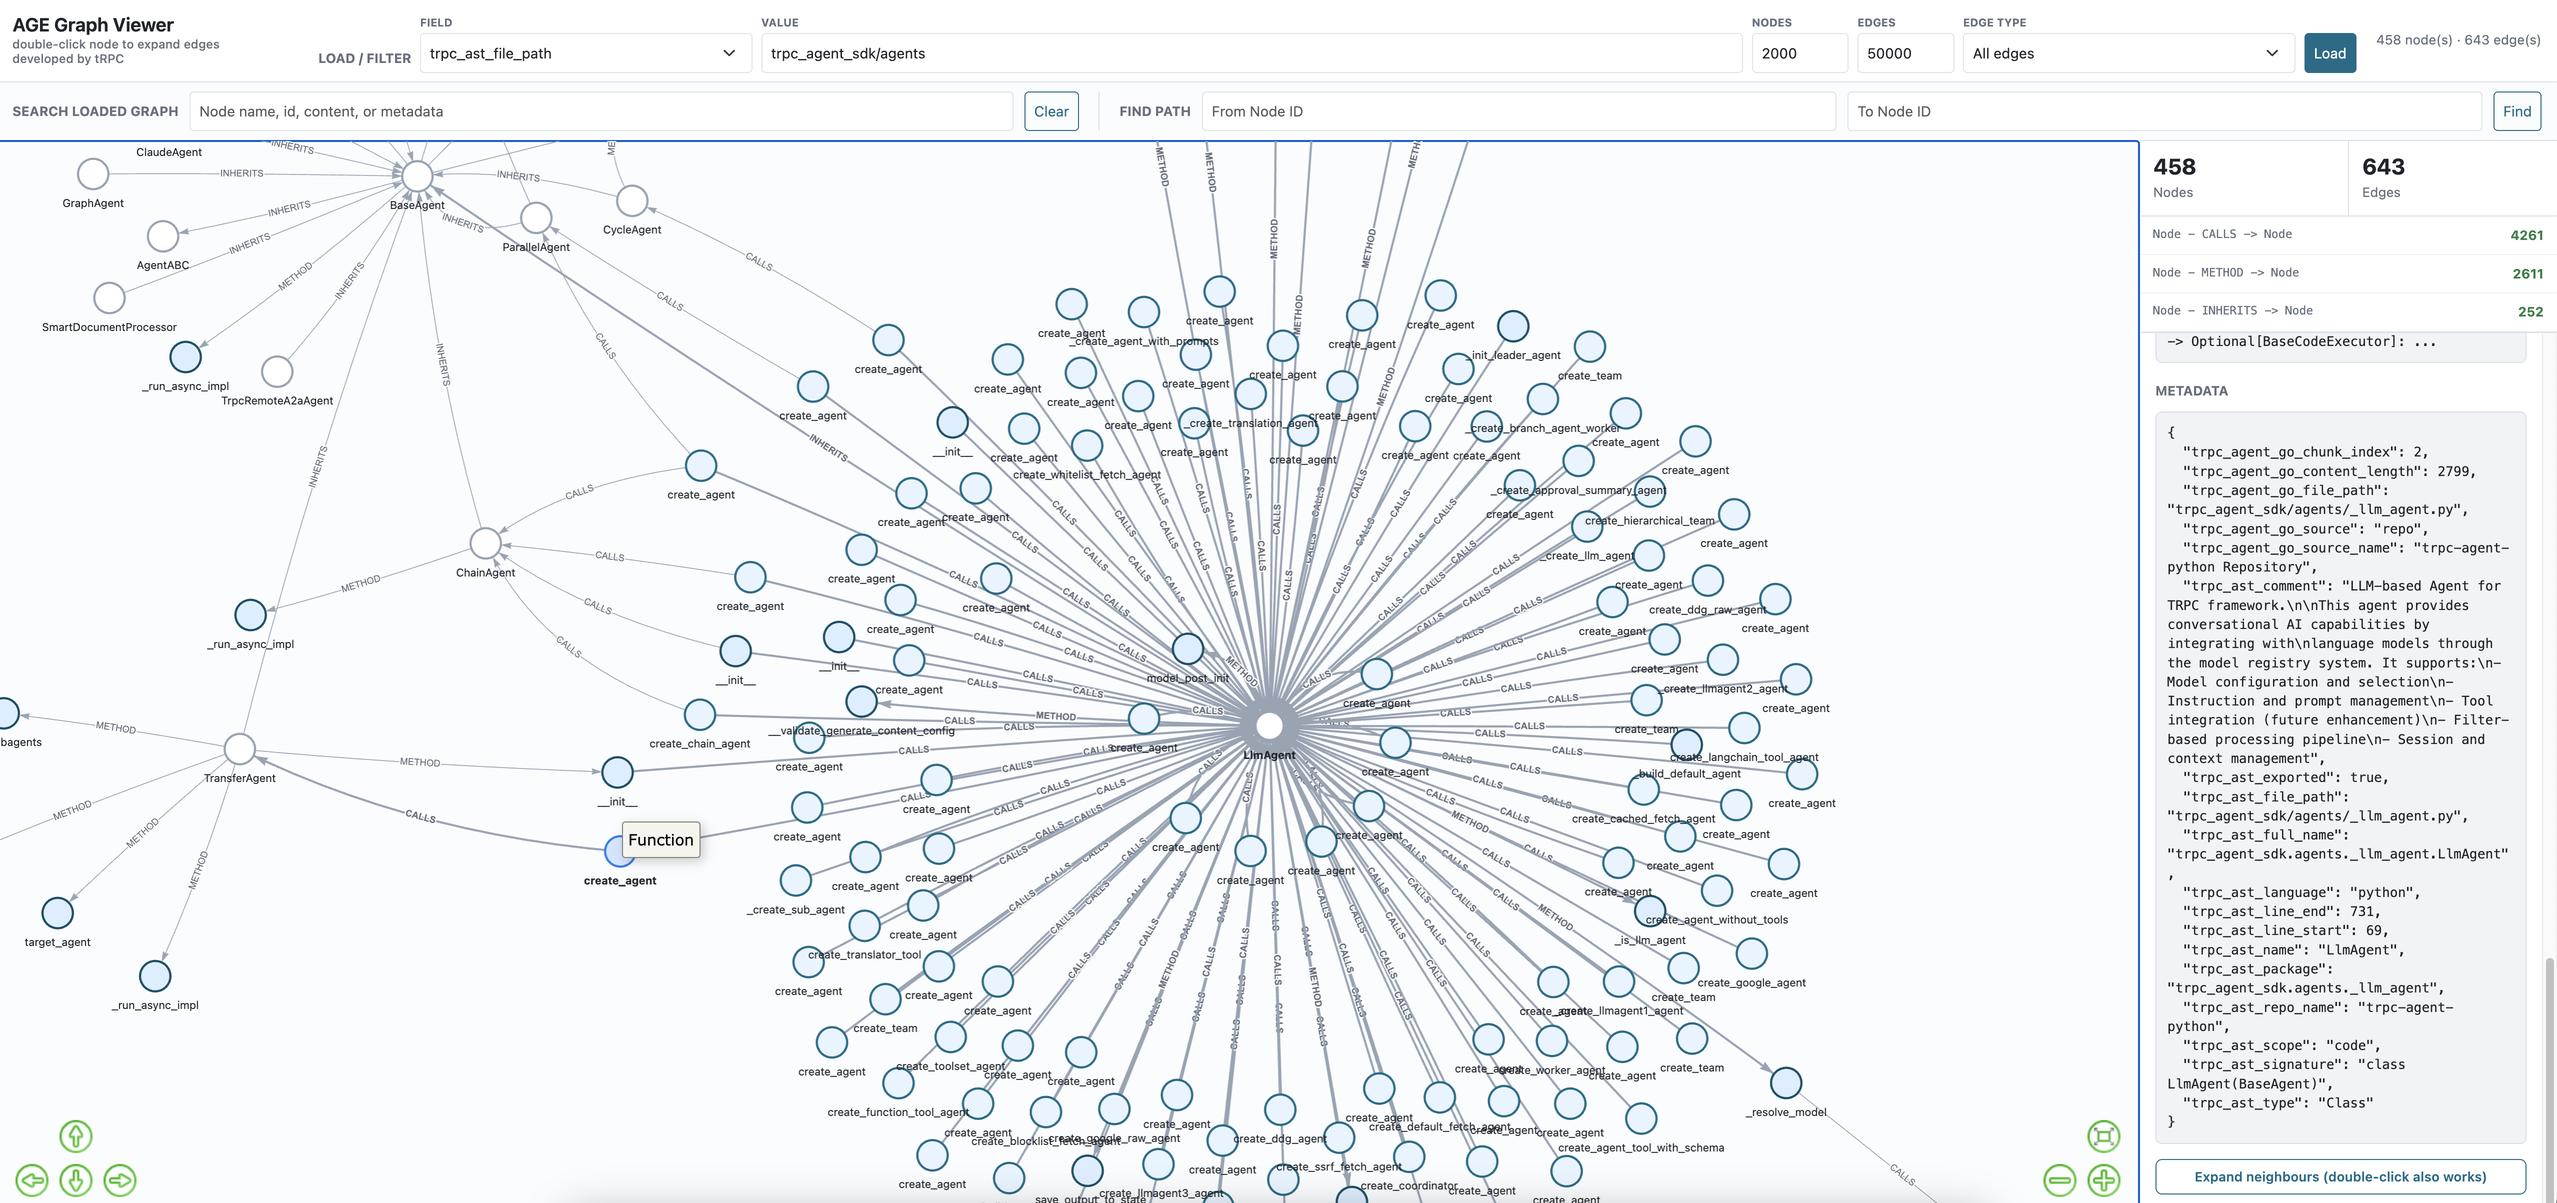The height and width of the screenshot is (1203, 2557).
Task: Select the _init_leader_agent node
Action: point(1513,325)
